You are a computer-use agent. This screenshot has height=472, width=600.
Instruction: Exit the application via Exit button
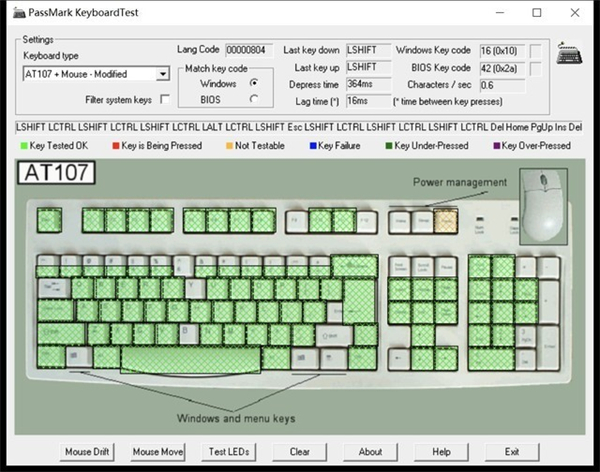coord(512,451)
